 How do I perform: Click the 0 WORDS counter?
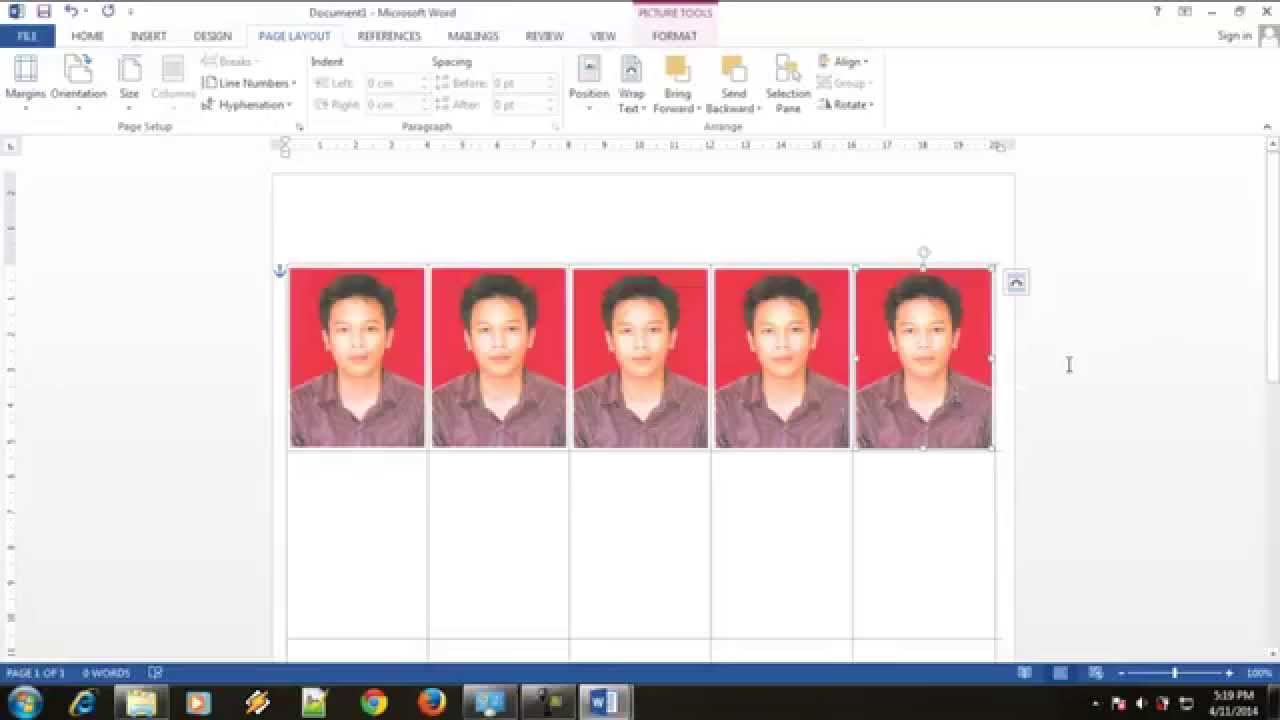pyautogui.click(x=106, y=673)
